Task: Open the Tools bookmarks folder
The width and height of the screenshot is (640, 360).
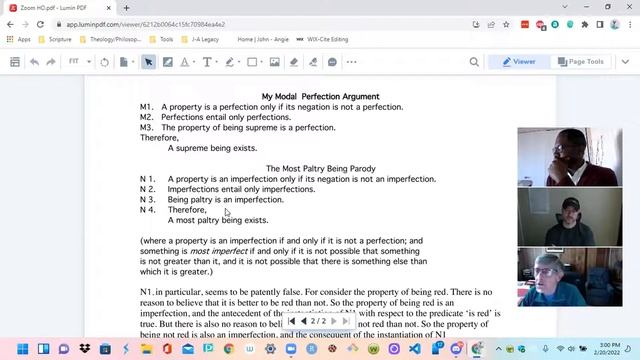Action: pyautogui.click(x=162, y=40)
